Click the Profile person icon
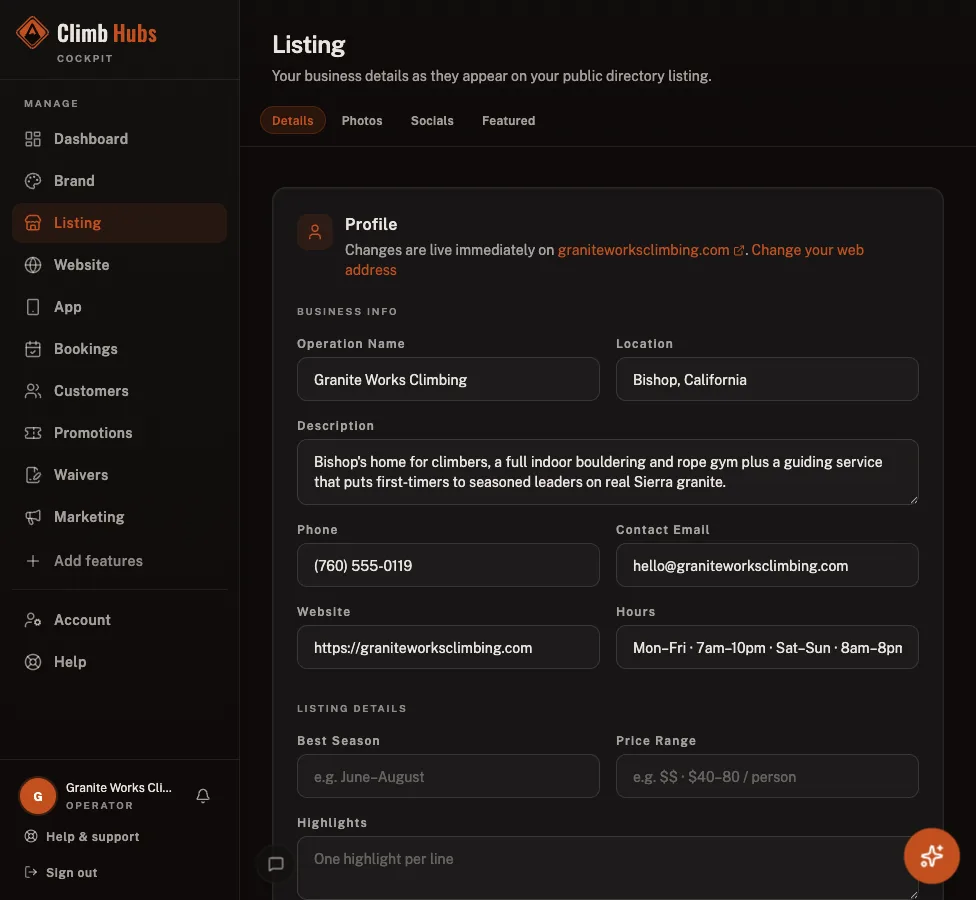Screen dimensions: 976x900 click(x=315, y=232)
